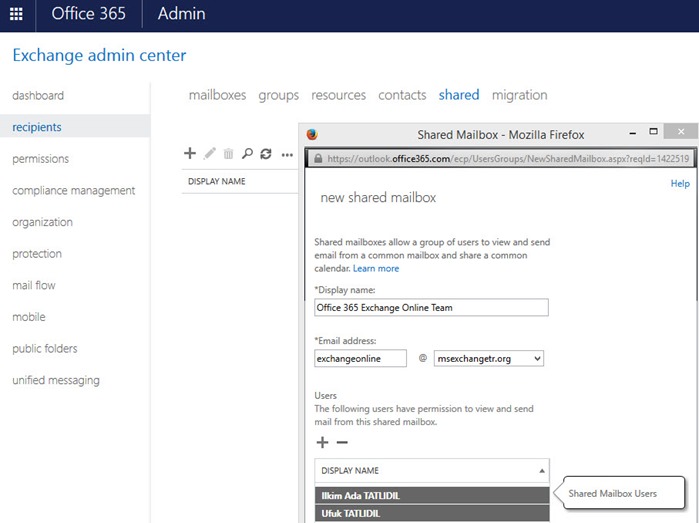Open unified messaging in left navigation
Viewport: 699px width, 523px height.
pyautogui.click(x=56, y=380)
